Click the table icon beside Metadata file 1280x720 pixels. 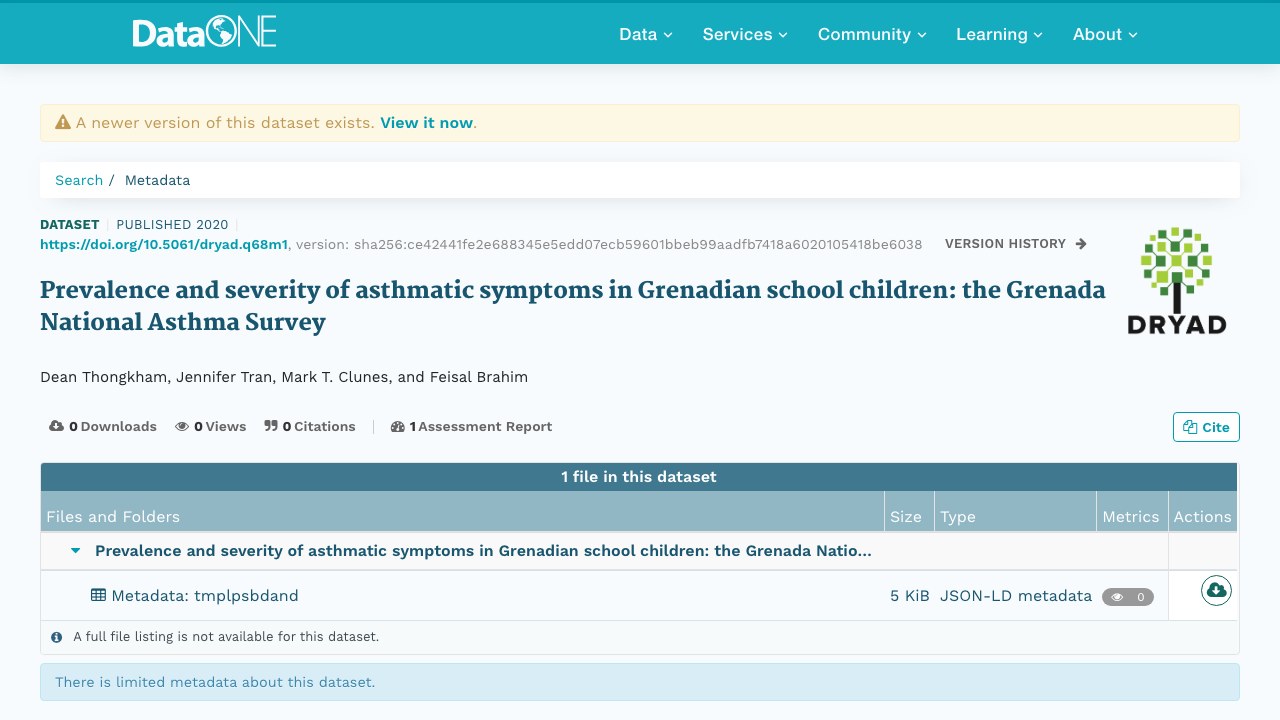[x=98, y=595]
